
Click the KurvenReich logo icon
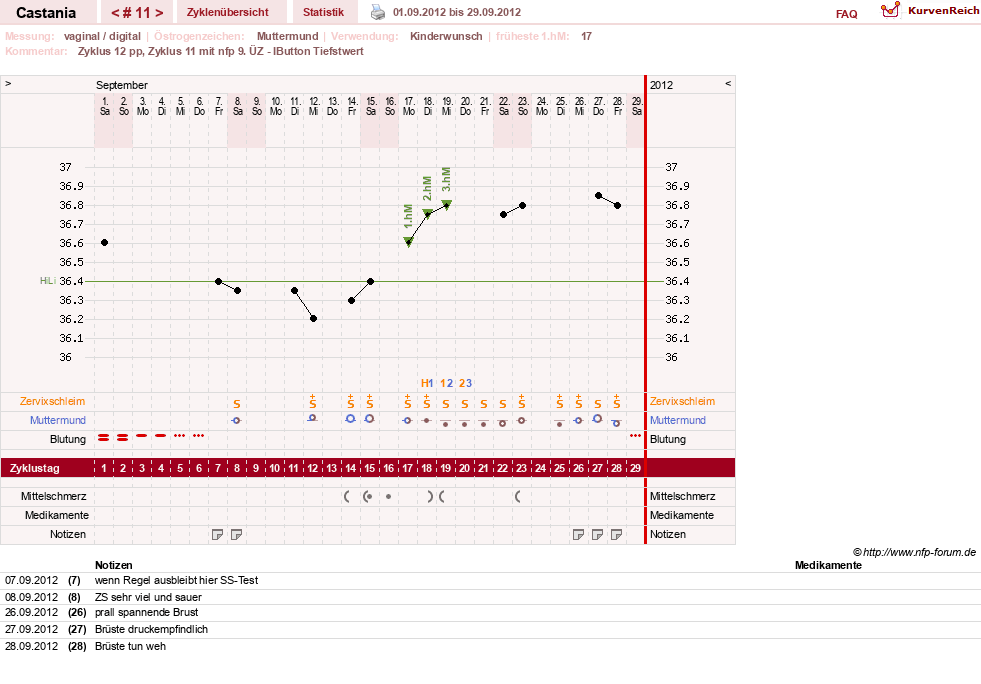(x=890, y=10)
